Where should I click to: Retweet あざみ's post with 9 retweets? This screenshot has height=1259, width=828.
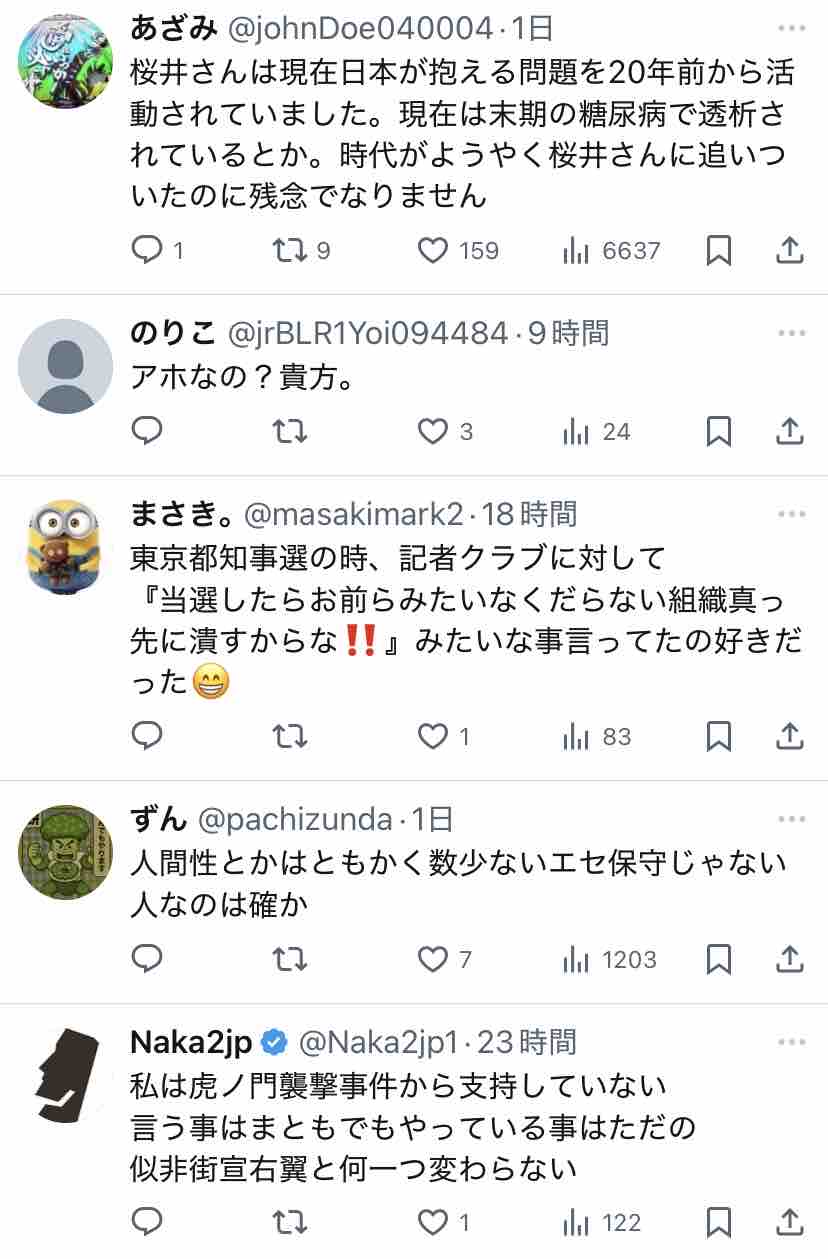(290, 250)
